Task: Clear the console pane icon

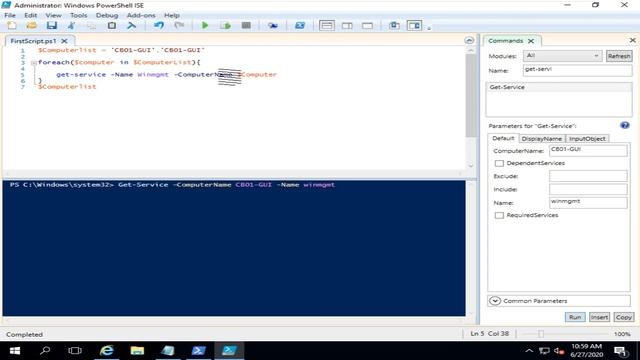Action: [131, 25]
